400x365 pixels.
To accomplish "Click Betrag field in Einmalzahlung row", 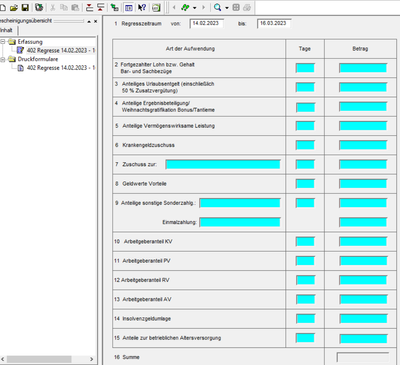I will [363, 222].
